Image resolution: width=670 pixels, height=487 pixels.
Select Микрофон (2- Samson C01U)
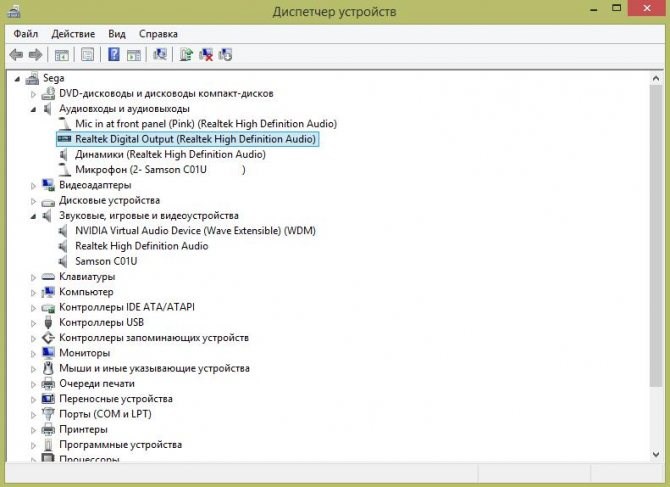click(x=160, y=170)
